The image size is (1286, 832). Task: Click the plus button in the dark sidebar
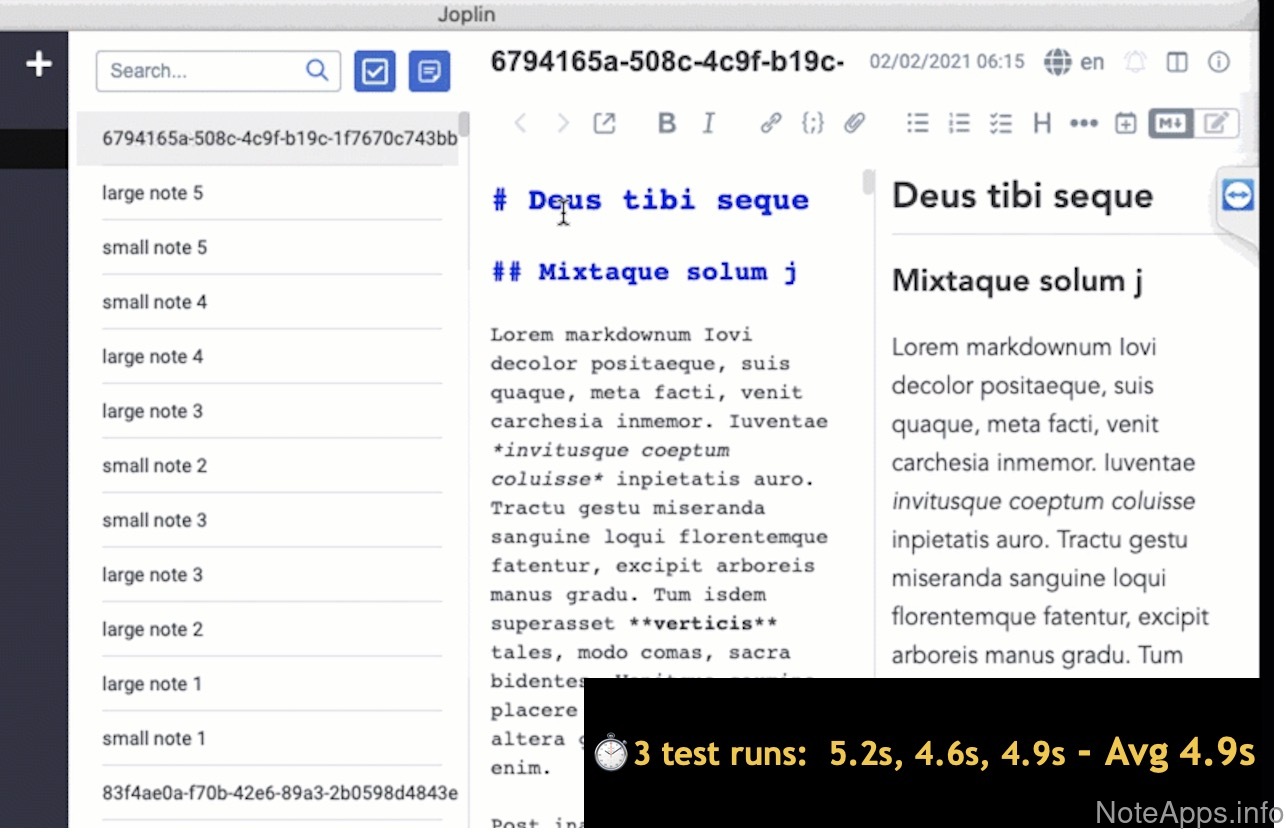(x=38, y=65)
